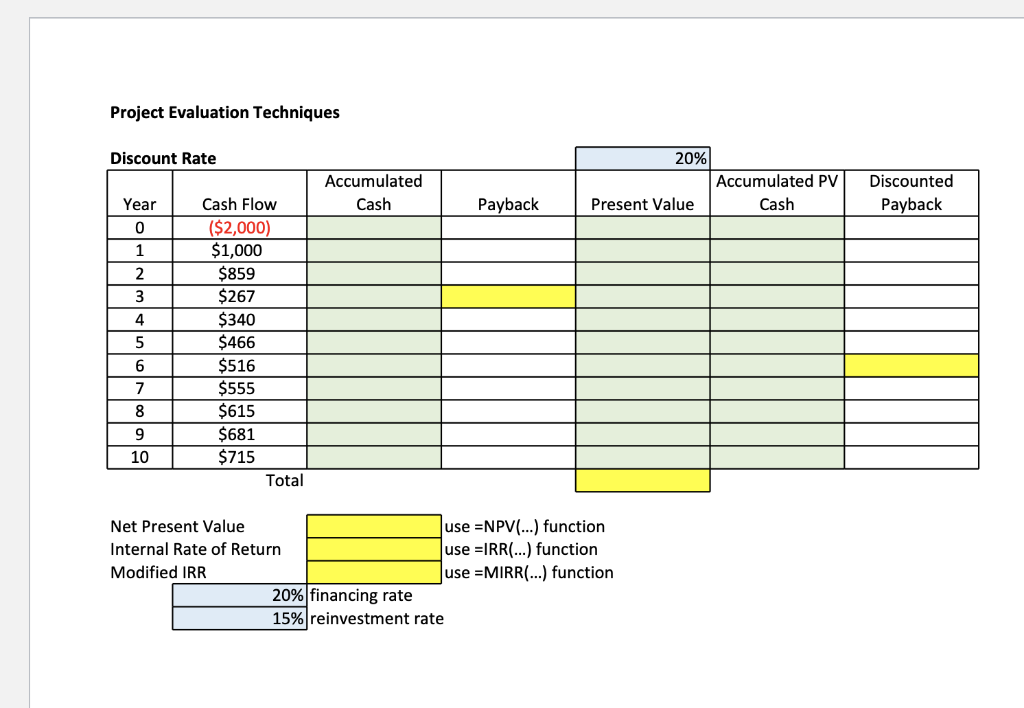This screenshot has width=1024, height=708.
Task: Select the "Accumulated Cash" column header
Action: coord(374,193)
